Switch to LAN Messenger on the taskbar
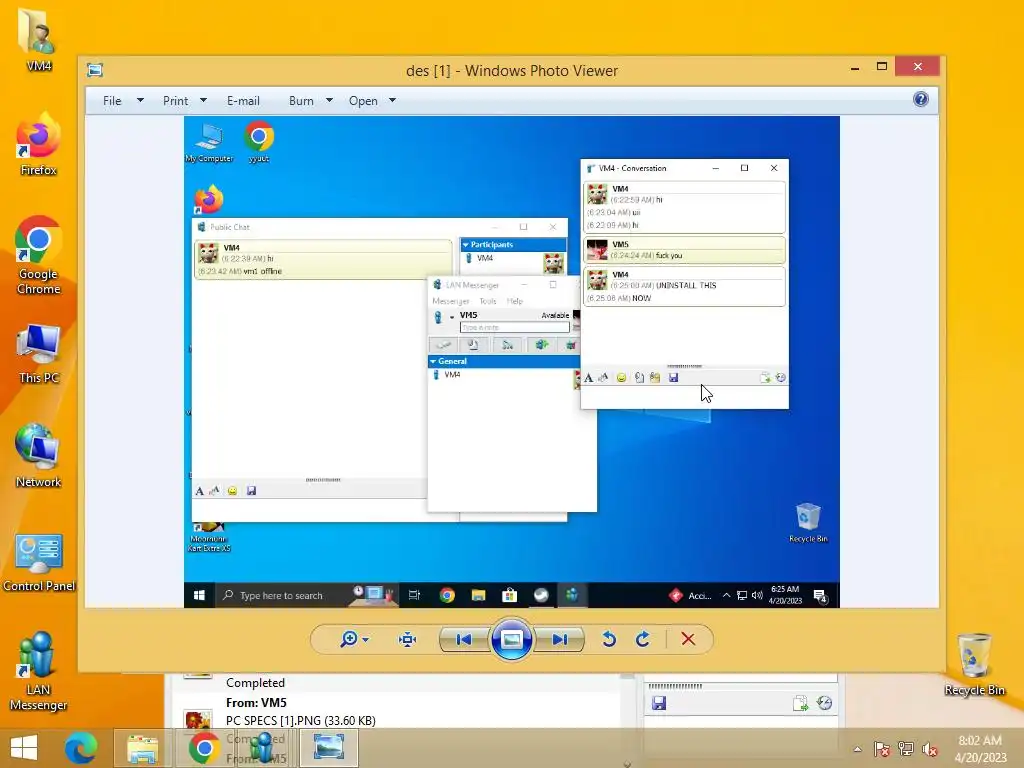This screenshot has height=768, width=1024. coord(264,748)
